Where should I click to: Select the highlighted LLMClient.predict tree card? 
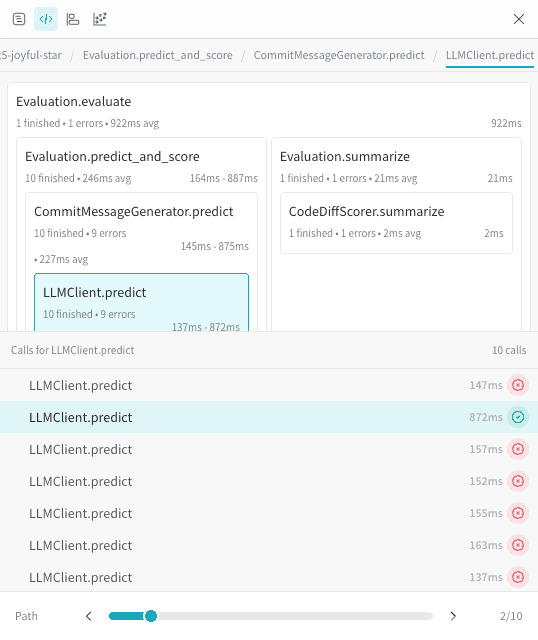141,302
